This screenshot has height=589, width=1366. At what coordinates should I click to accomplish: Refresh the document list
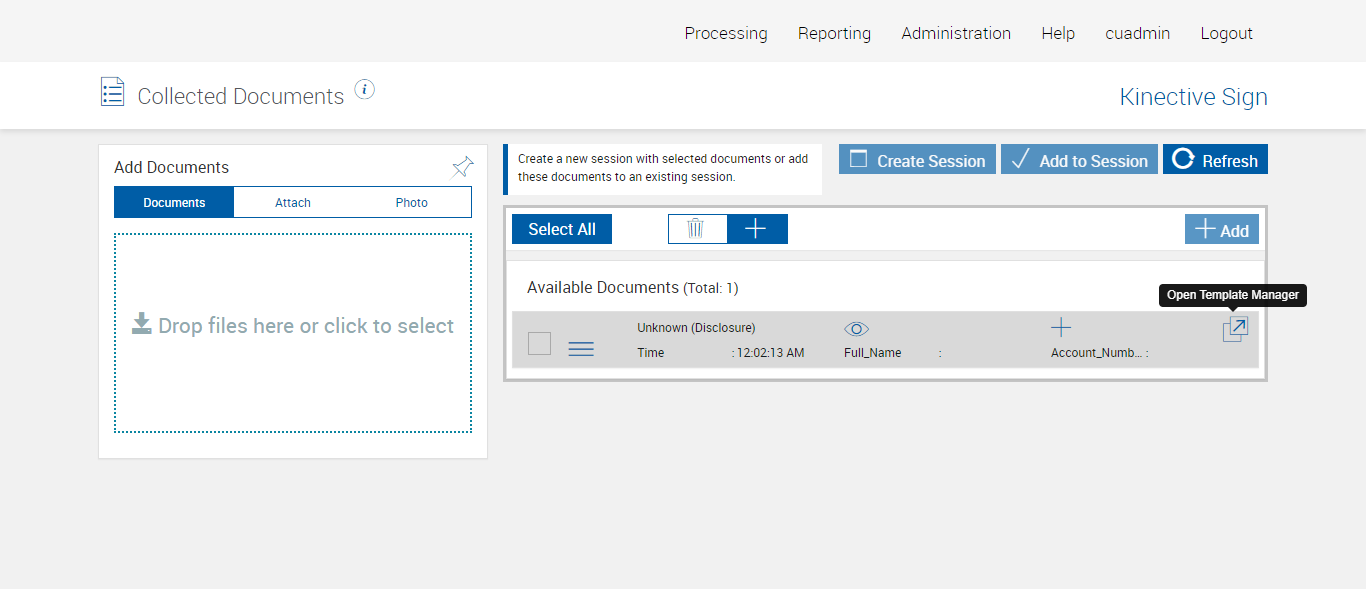1215,160
